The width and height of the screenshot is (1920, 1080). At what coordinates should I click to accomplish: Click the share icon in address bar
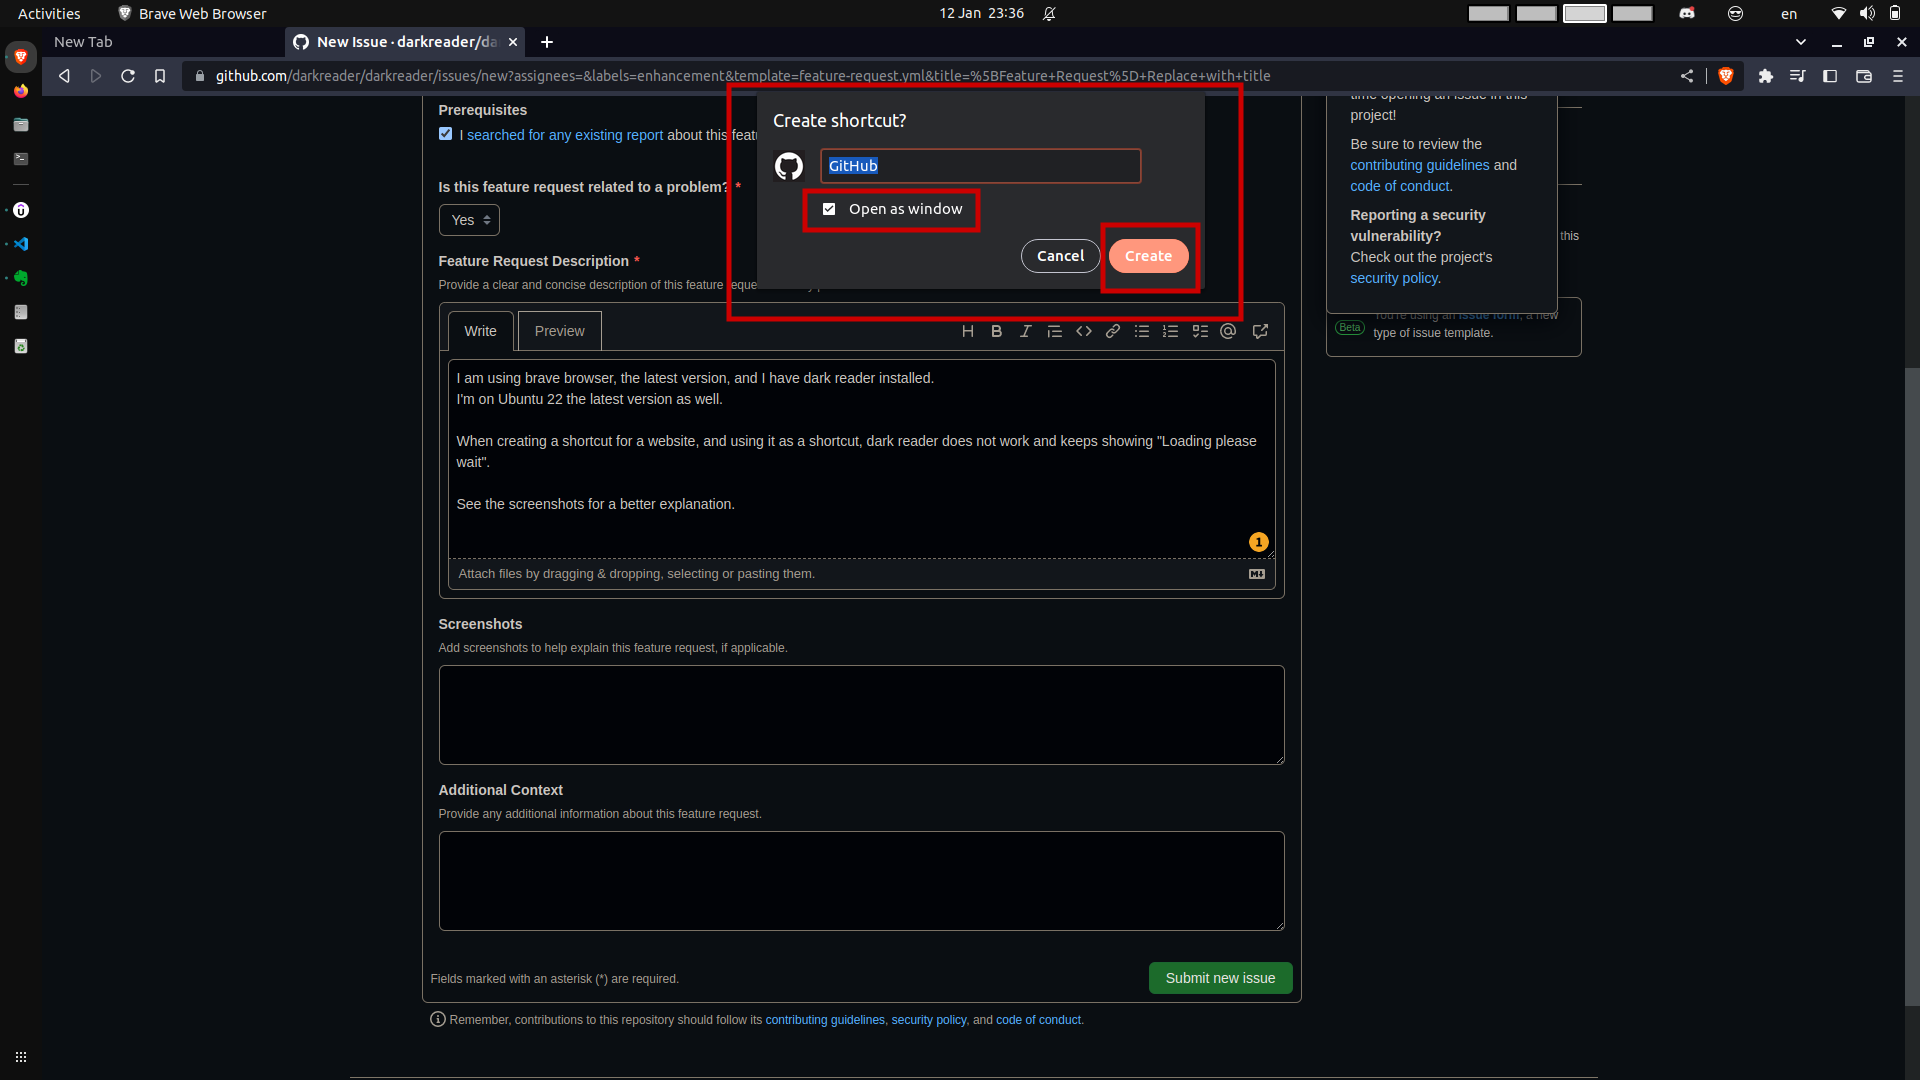pos(1687,76)
